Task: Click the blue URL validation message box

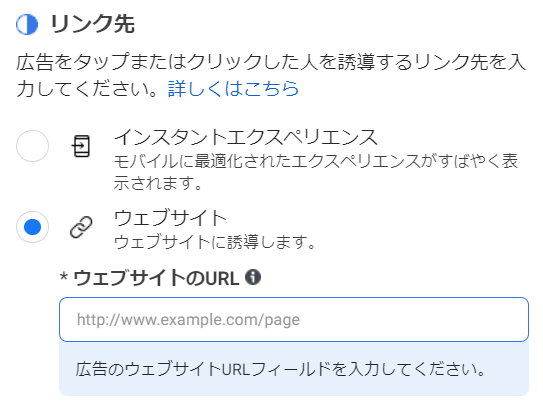Action: [x=294, y=369]
